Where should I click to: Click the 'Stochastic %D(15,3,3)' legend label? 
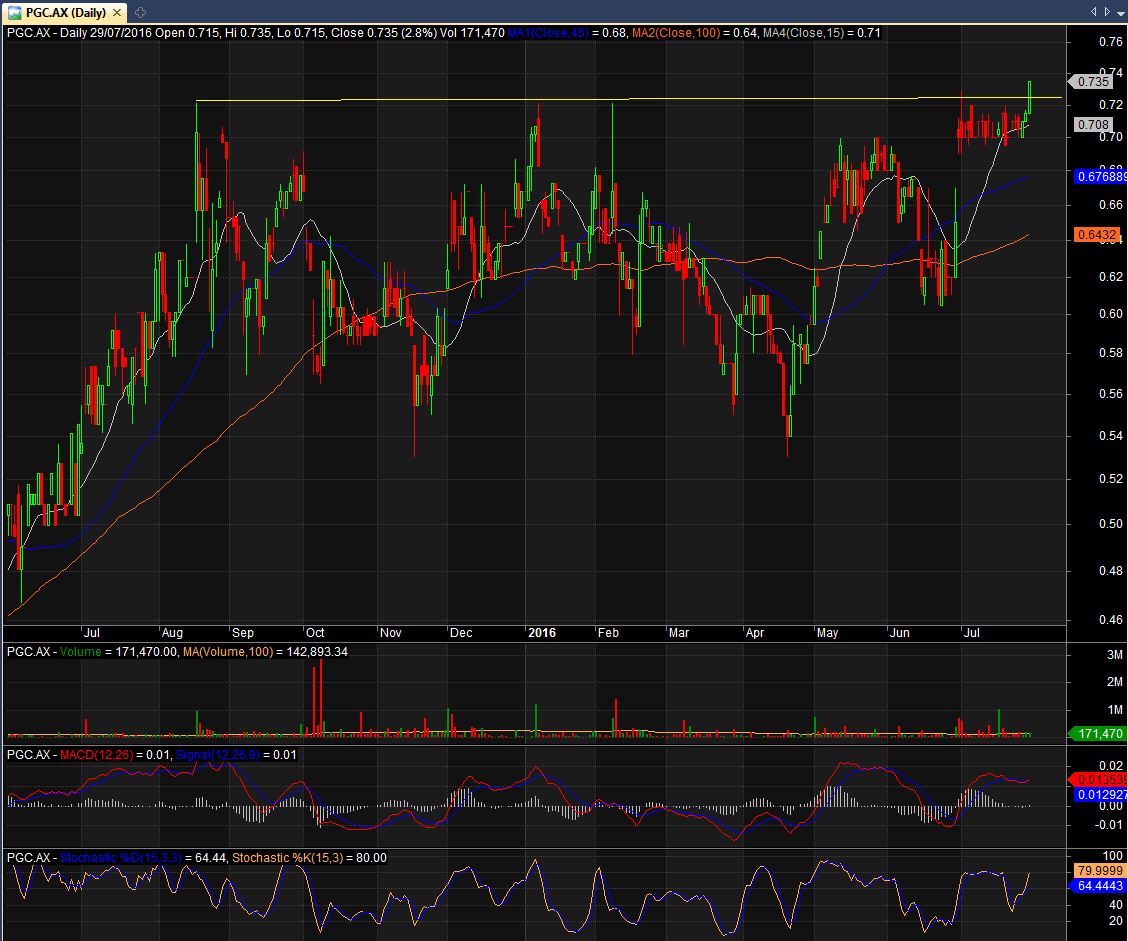(120, 858)
